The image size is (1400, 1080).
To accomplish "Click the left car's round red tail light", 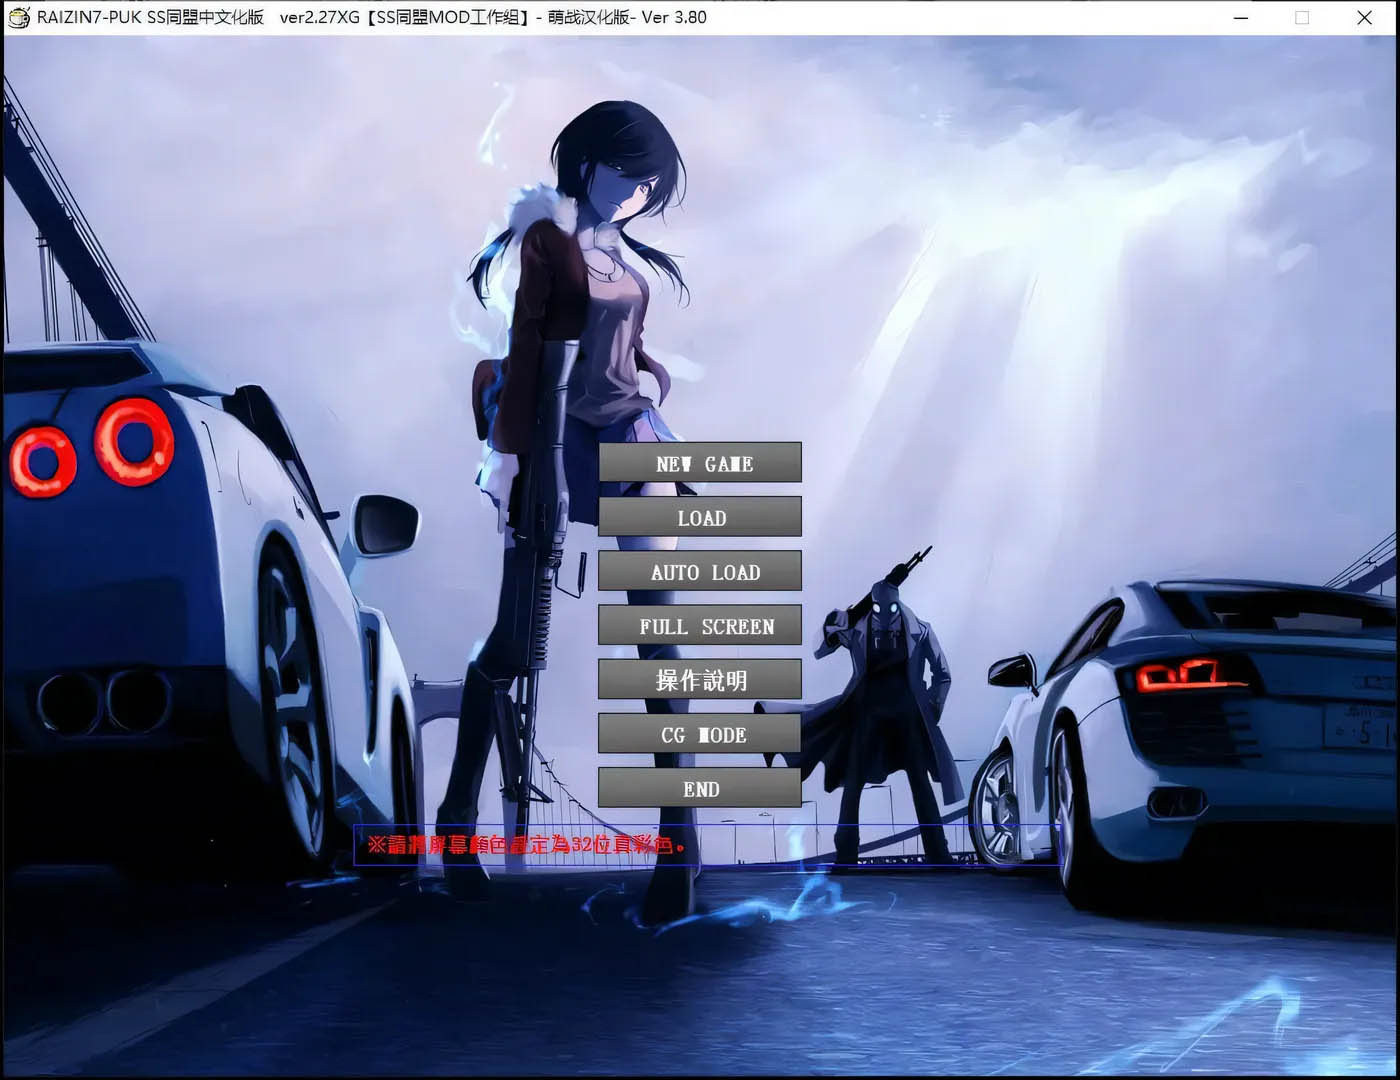I will click(x=134, y=441).
